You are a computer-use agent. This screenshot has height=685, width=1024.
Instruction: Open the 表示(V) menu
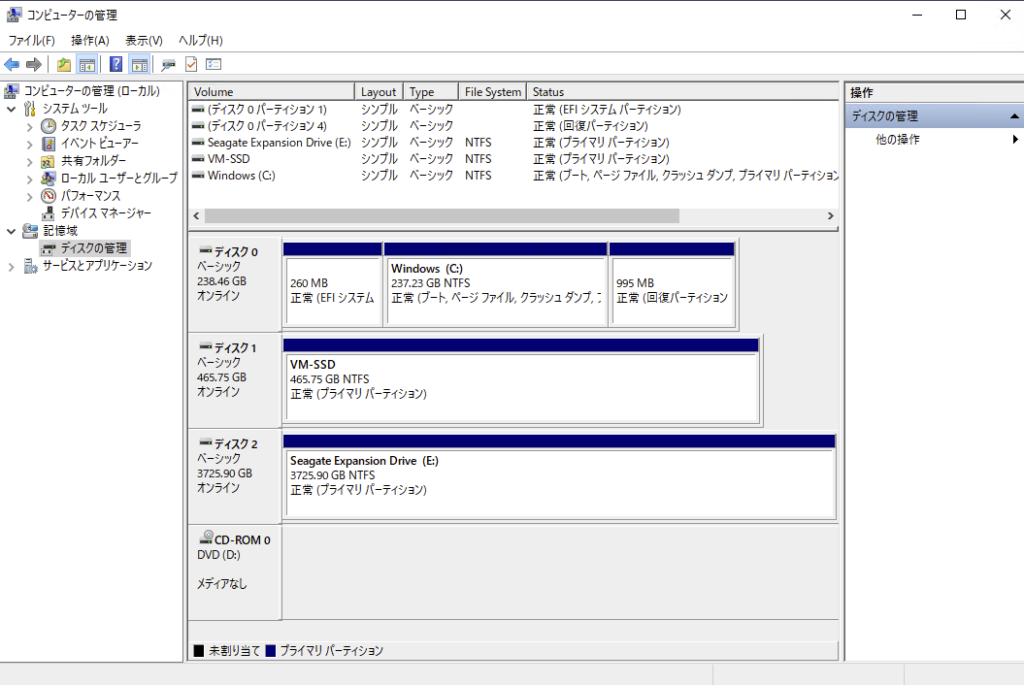(143, 40)
